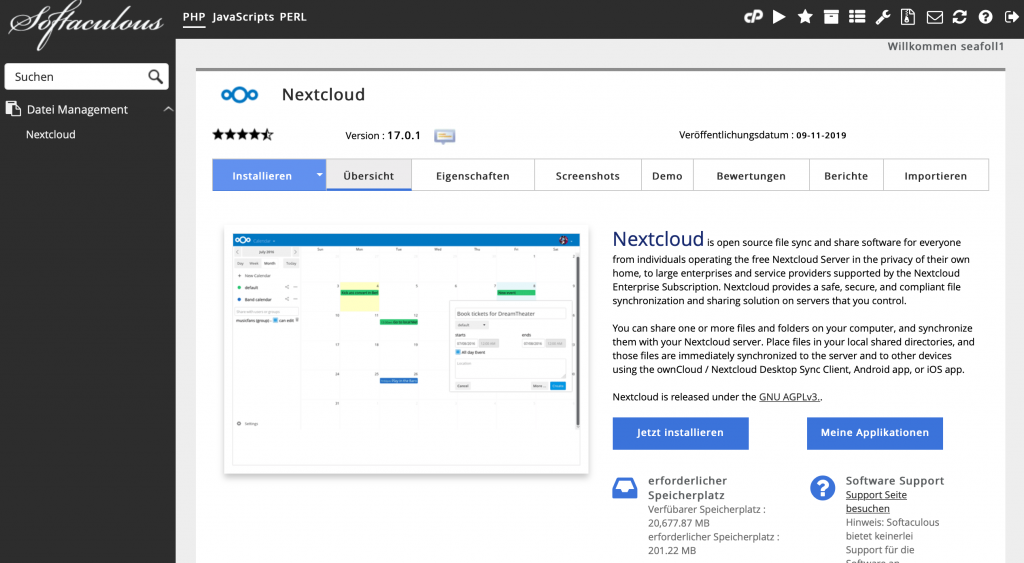
Task: Click the Datei Management label
Action: (x=77, y=110)
